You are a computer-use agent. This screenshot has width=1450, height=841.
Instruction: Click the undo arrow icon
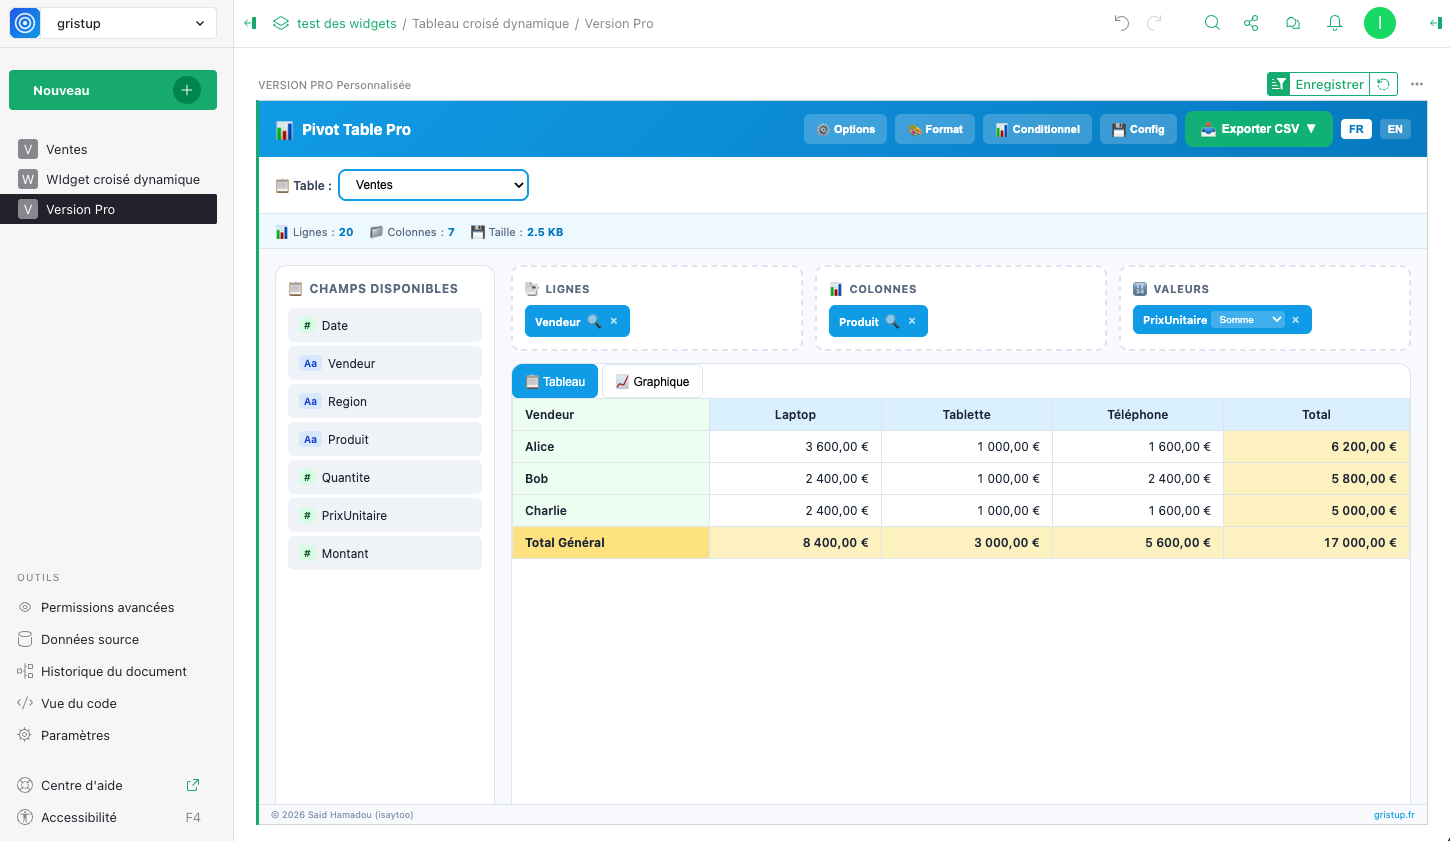[x=1121, y=23]
